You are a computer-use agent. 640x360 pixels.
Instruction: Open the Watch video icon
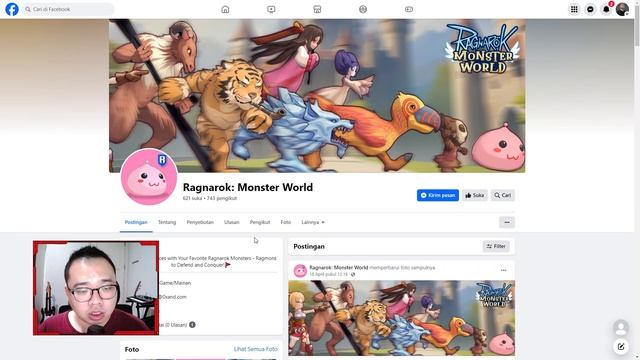pyautogui.click(x=271, y=9)
